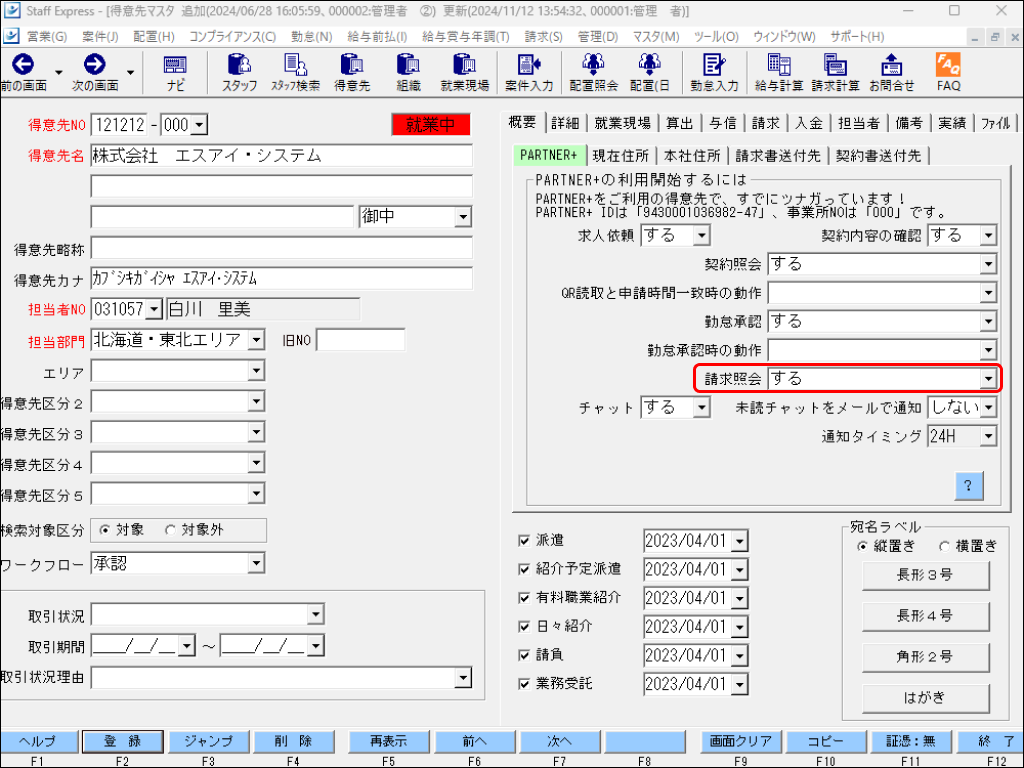Click the 旧NO input field

click(360, 340)
